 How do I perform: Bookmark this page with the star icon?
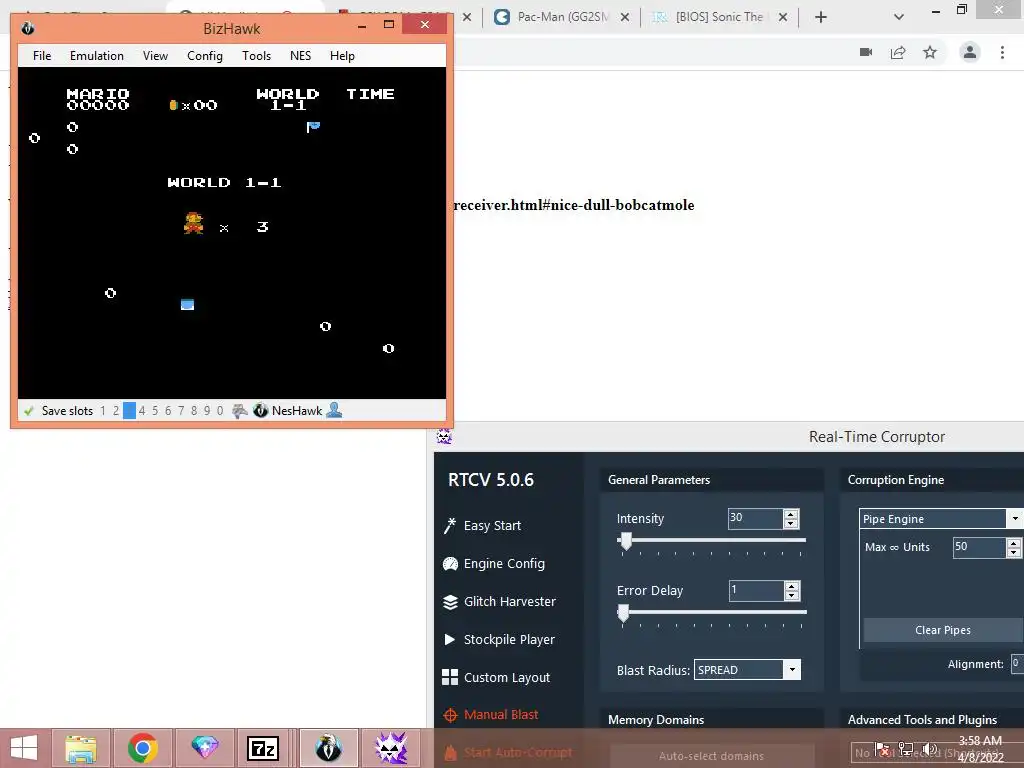930,52
